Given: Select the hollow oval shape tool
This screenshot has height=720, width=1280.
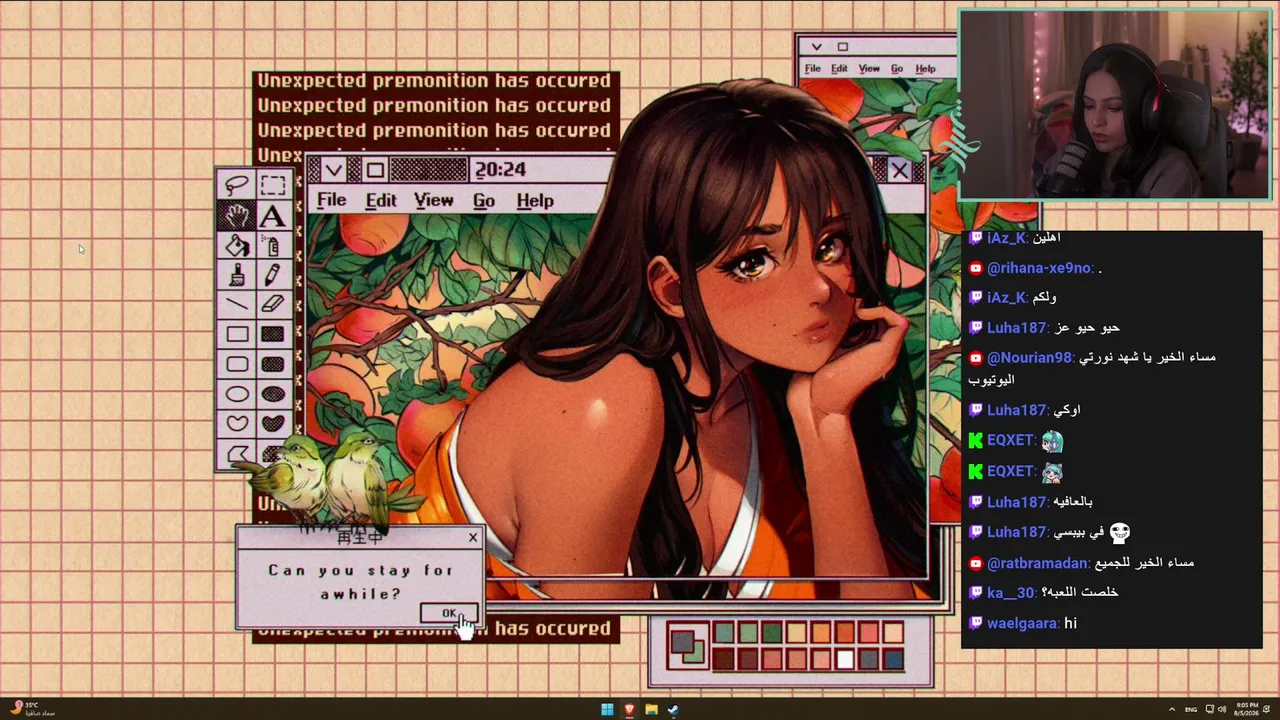Looking at the screenshot, I should (237, 394).
